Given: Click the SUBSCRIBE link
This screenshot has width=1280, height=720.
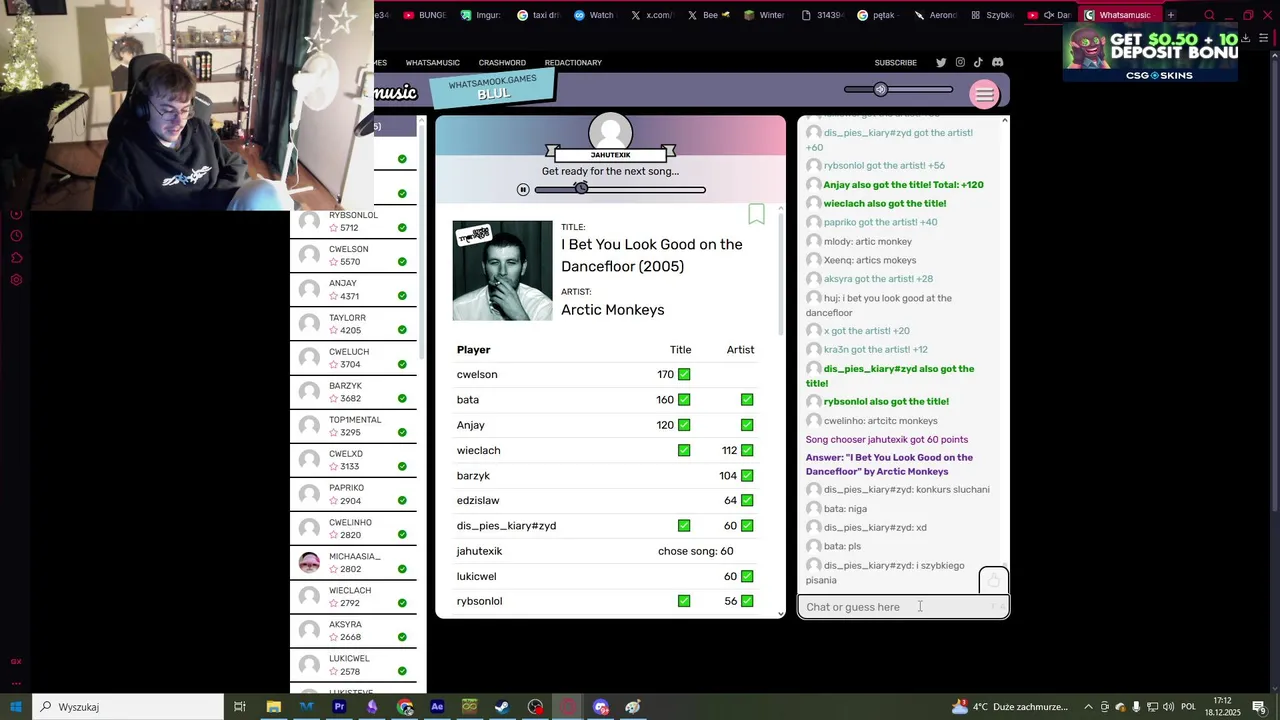Looking at the screenshot, I should pos(896,62).
